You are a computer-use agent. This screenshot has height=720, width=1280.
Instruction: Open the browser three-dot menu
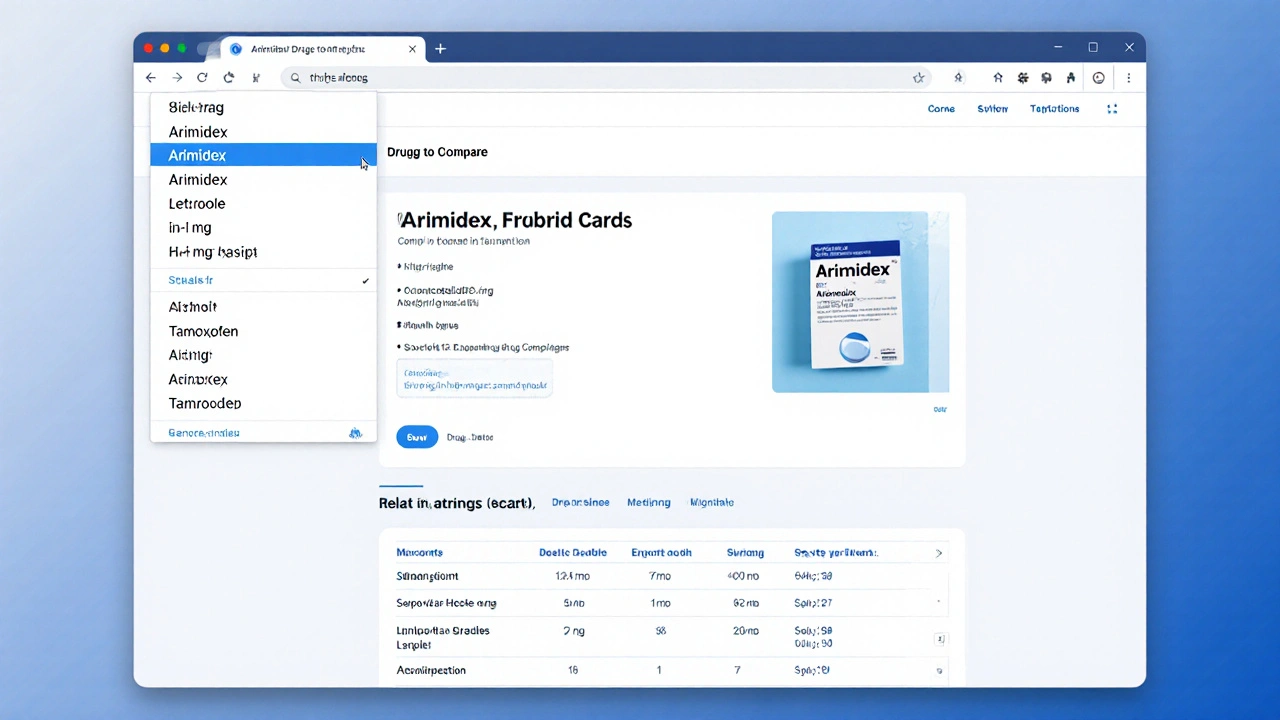pyautogui.click(x=1129, y=78)
